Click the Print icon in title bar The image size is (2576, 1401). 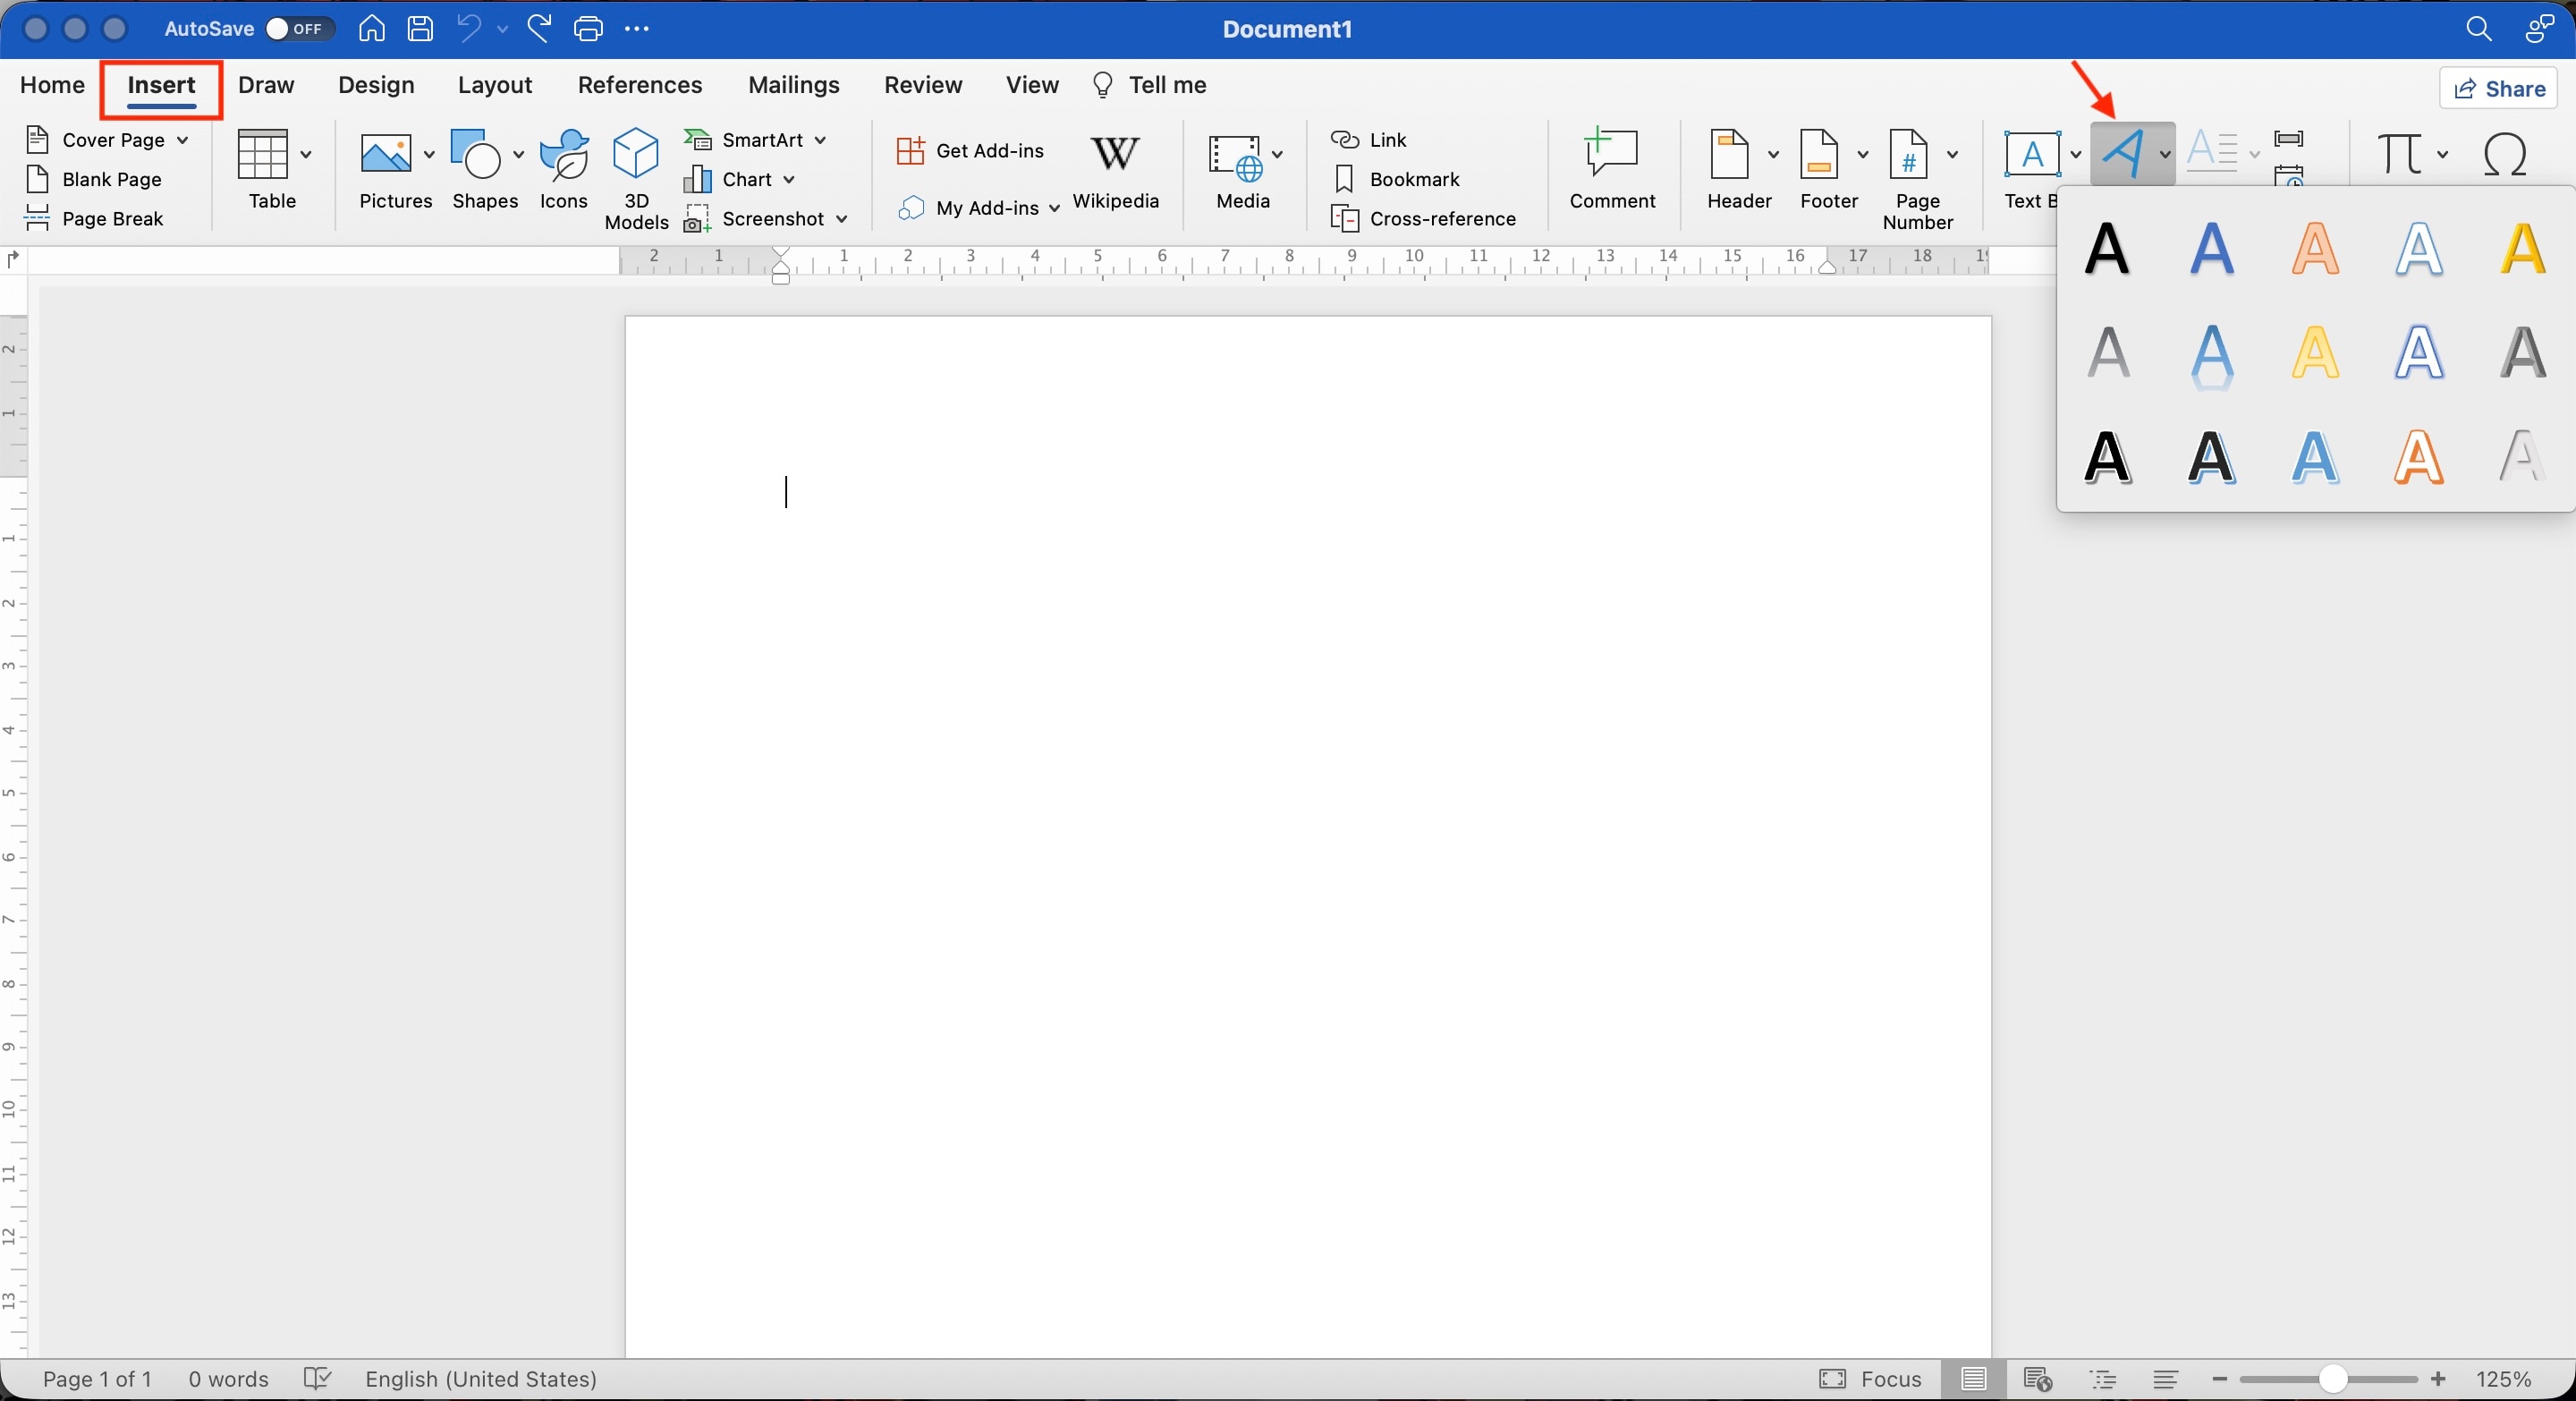pyautogui.click(x=588, y=28)
